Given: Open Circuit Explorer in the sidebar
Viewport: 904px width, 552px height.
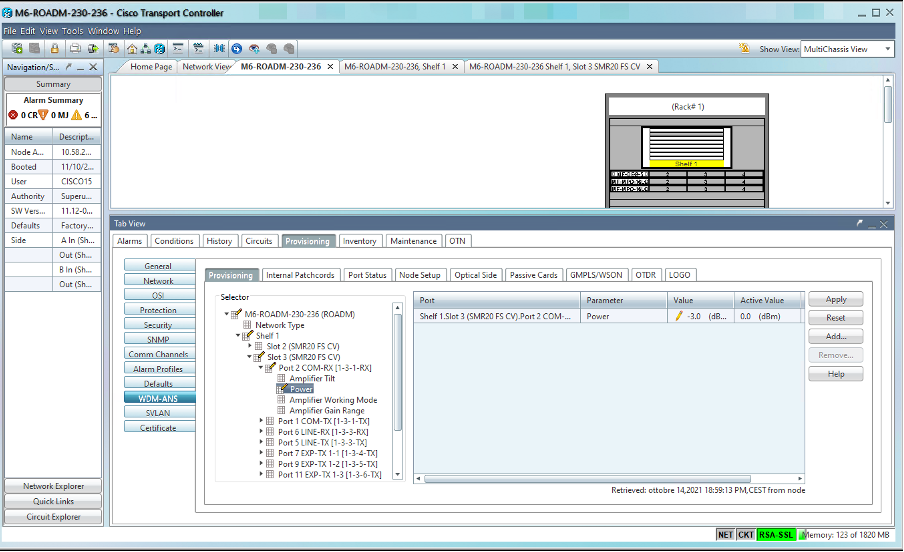Looking at the screenshot, I should (x=54, y=517).
